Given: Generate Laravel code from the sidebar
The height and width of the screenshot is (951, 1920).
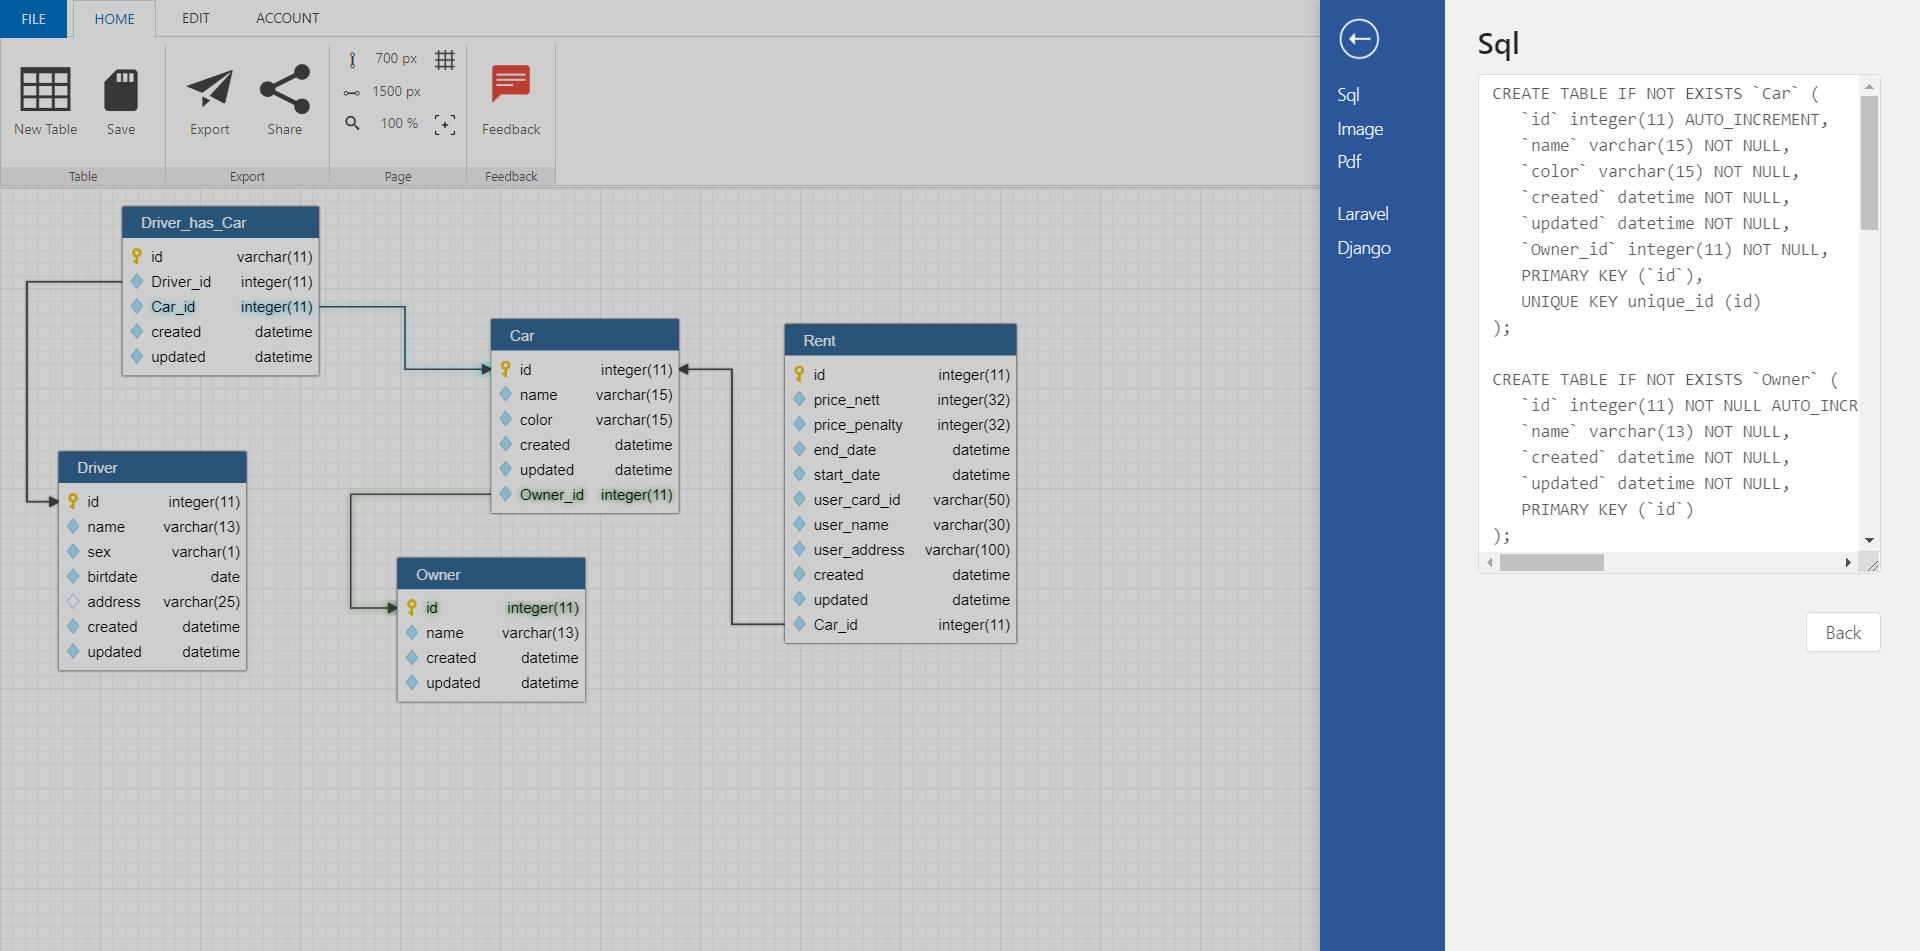Looking at the screenshot, I should pyautogui.click(x=1362, y=213).
